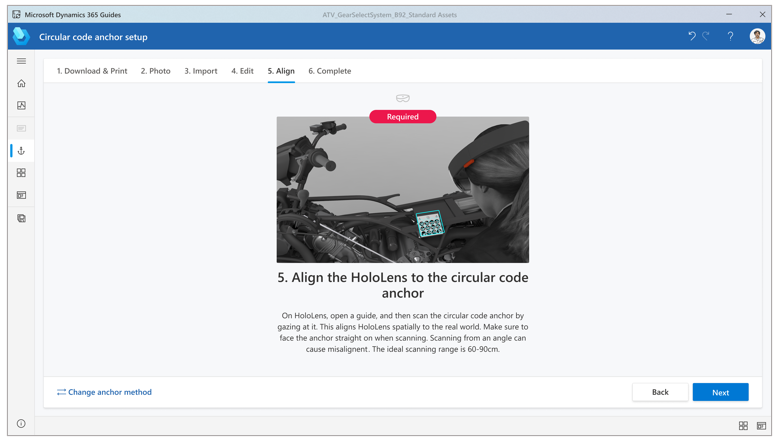The width and height of the screenshot is (779, 442).
Task: Click the Required red badge
Action: click(x=403, y=117)
